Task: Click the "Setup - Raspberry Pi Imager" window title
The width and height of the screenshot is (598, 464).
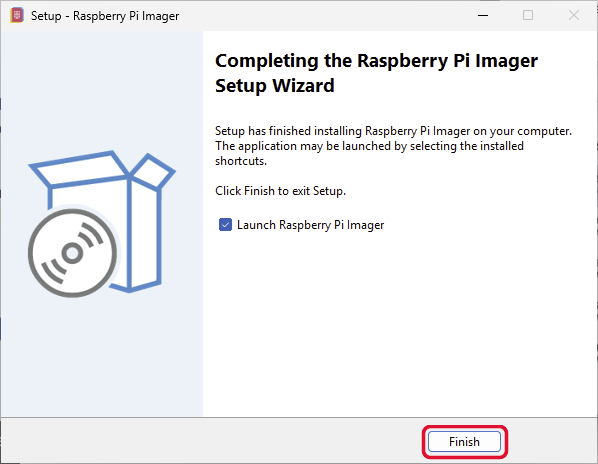Action: (x=105, y=16)
